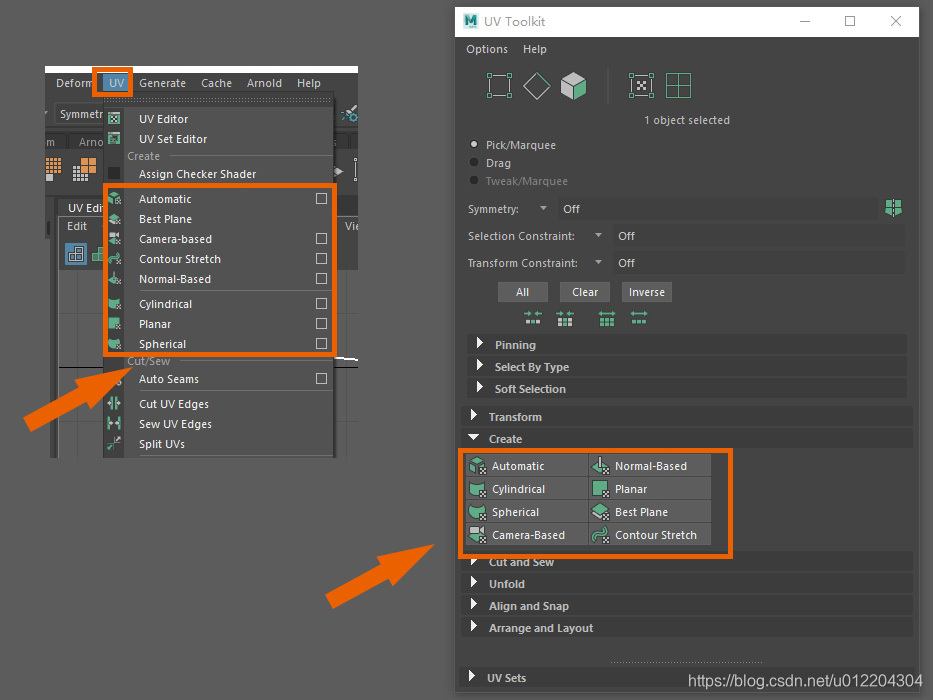Image resolution: width=933 pixels, height=700 pixels.
Task: Click the Normal-Based icon in UV Toolkit
Action: tap(600, 465)
